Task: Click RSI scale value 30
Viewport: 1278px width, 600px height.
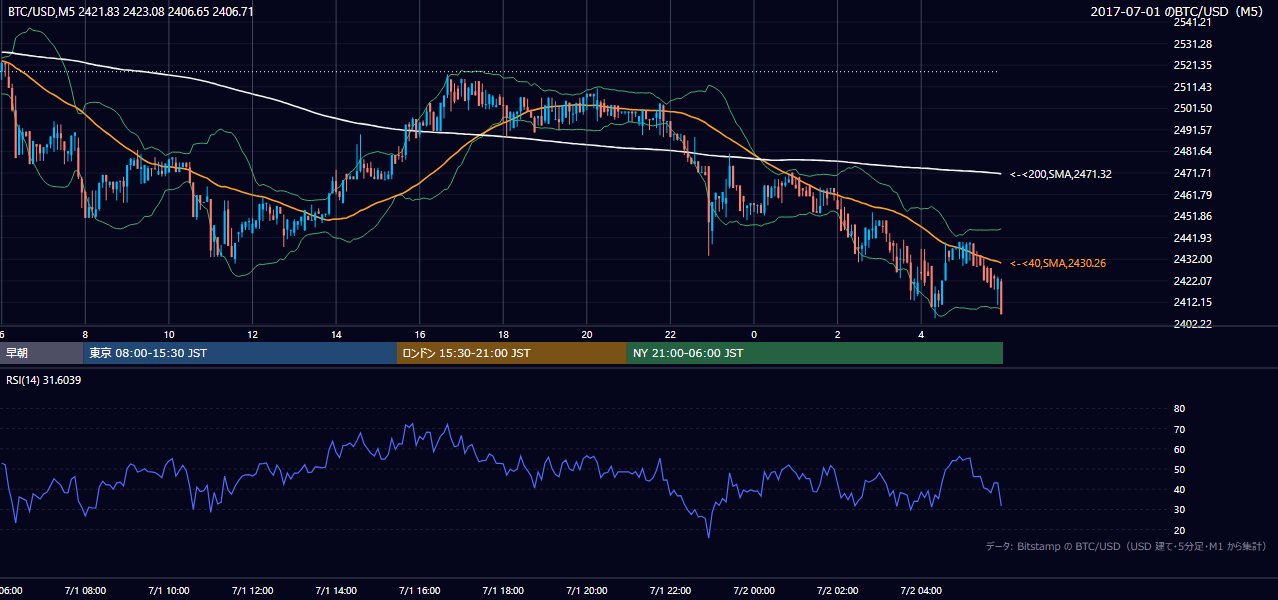Action: pos(1179,510)
